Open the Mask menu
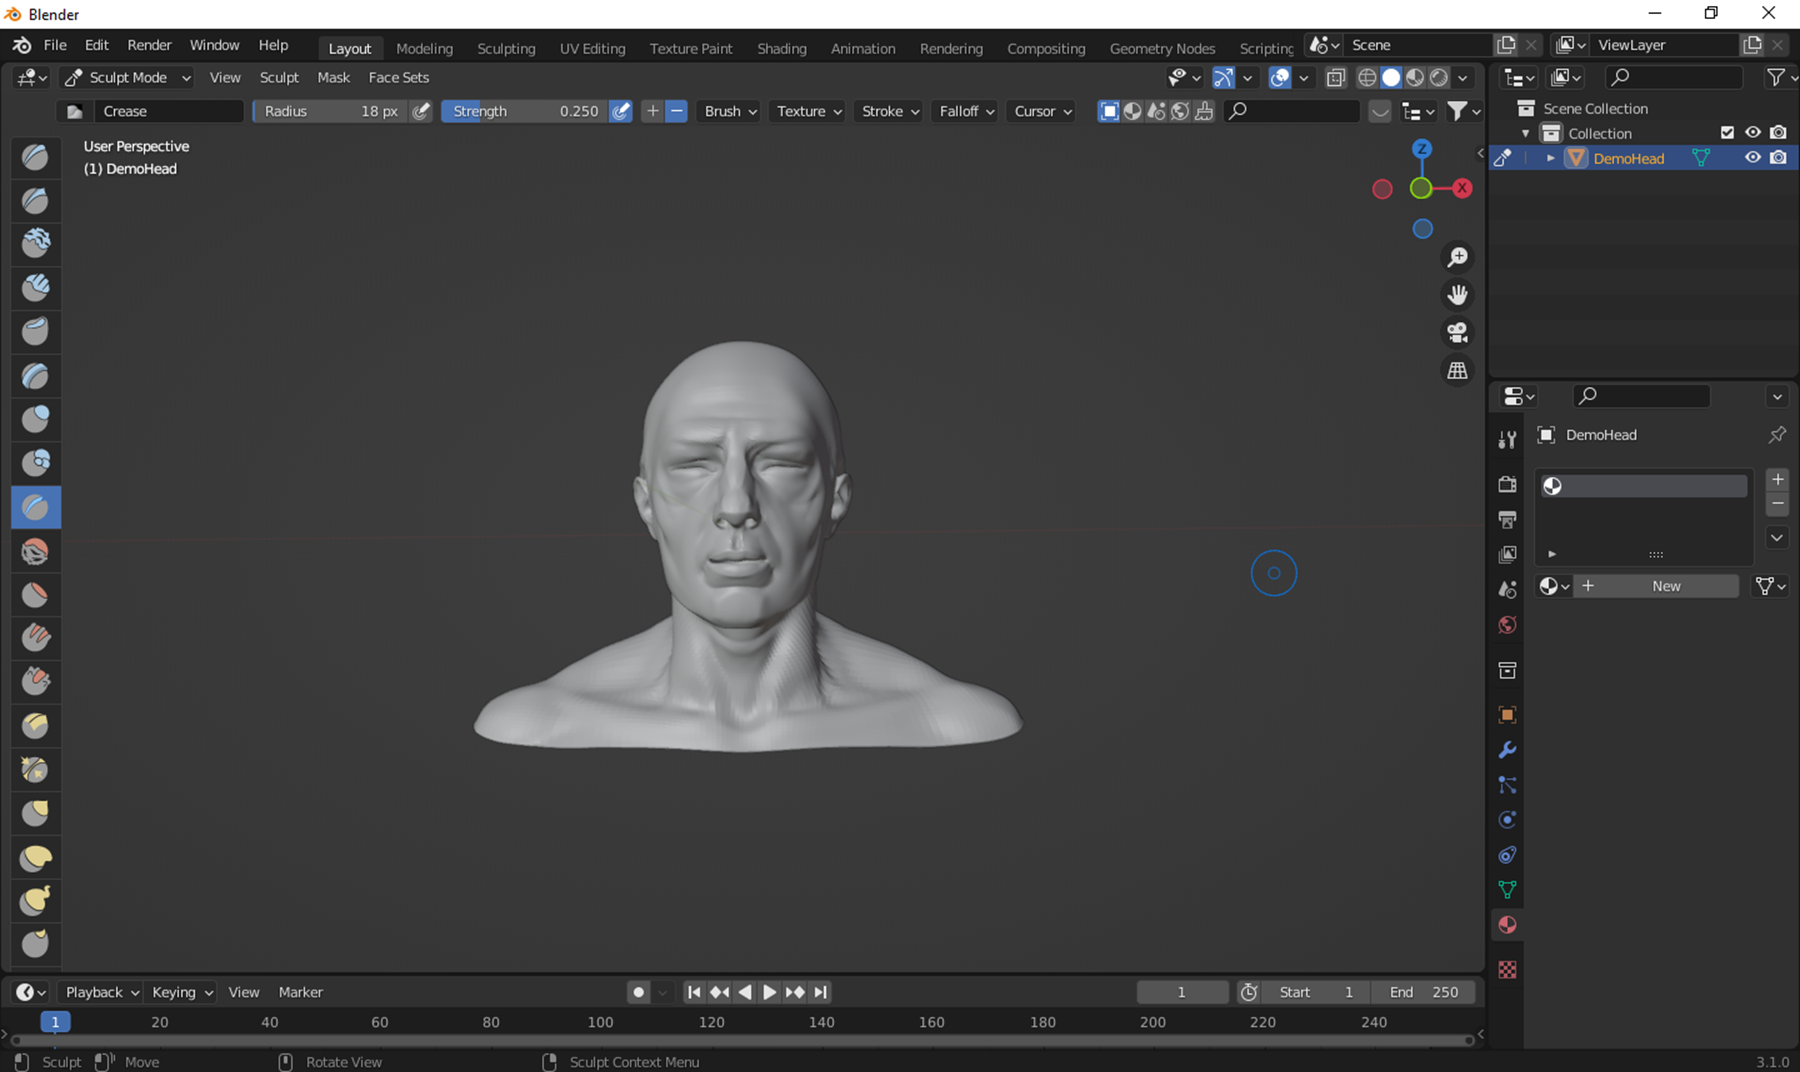Viewport: 1800px width, 1072px height. 333,77
